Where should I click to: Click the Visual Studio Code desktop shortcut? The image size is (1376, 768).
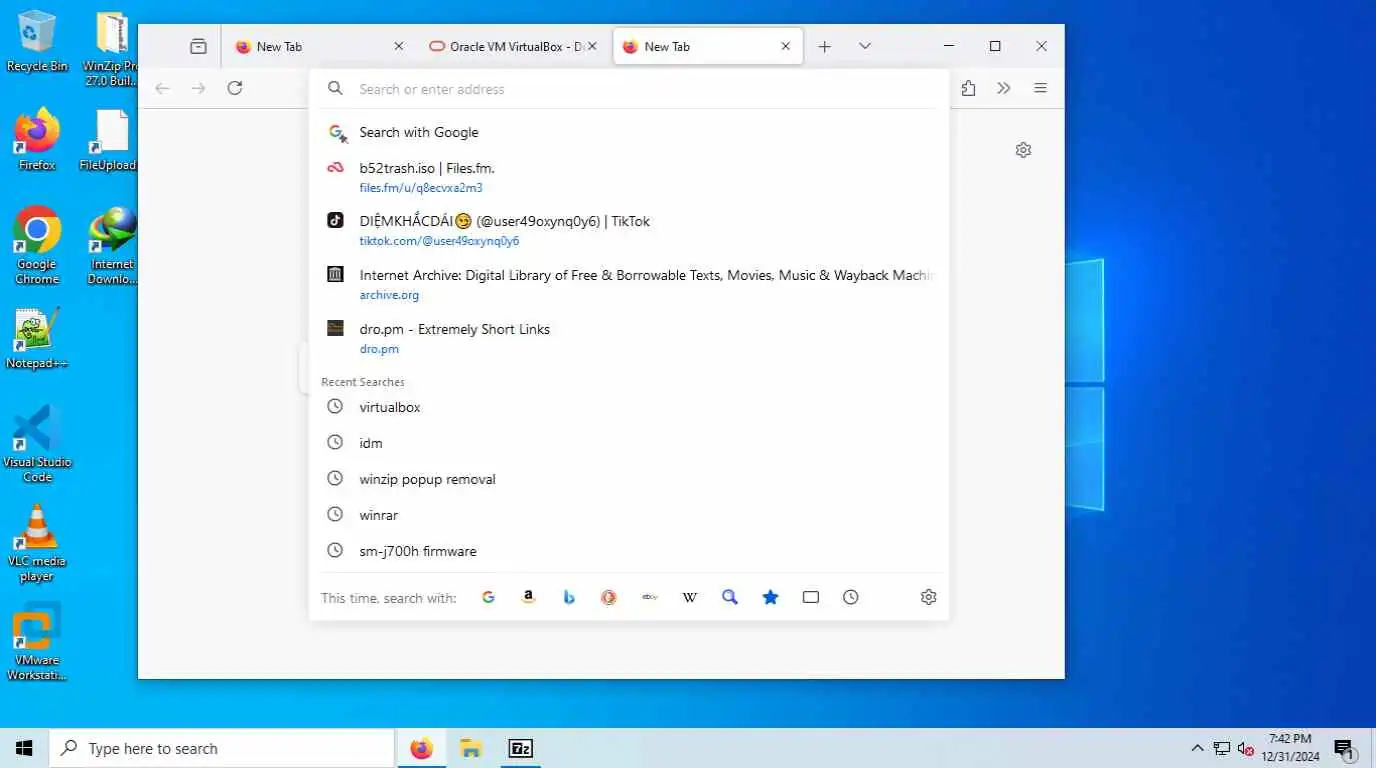37,444
